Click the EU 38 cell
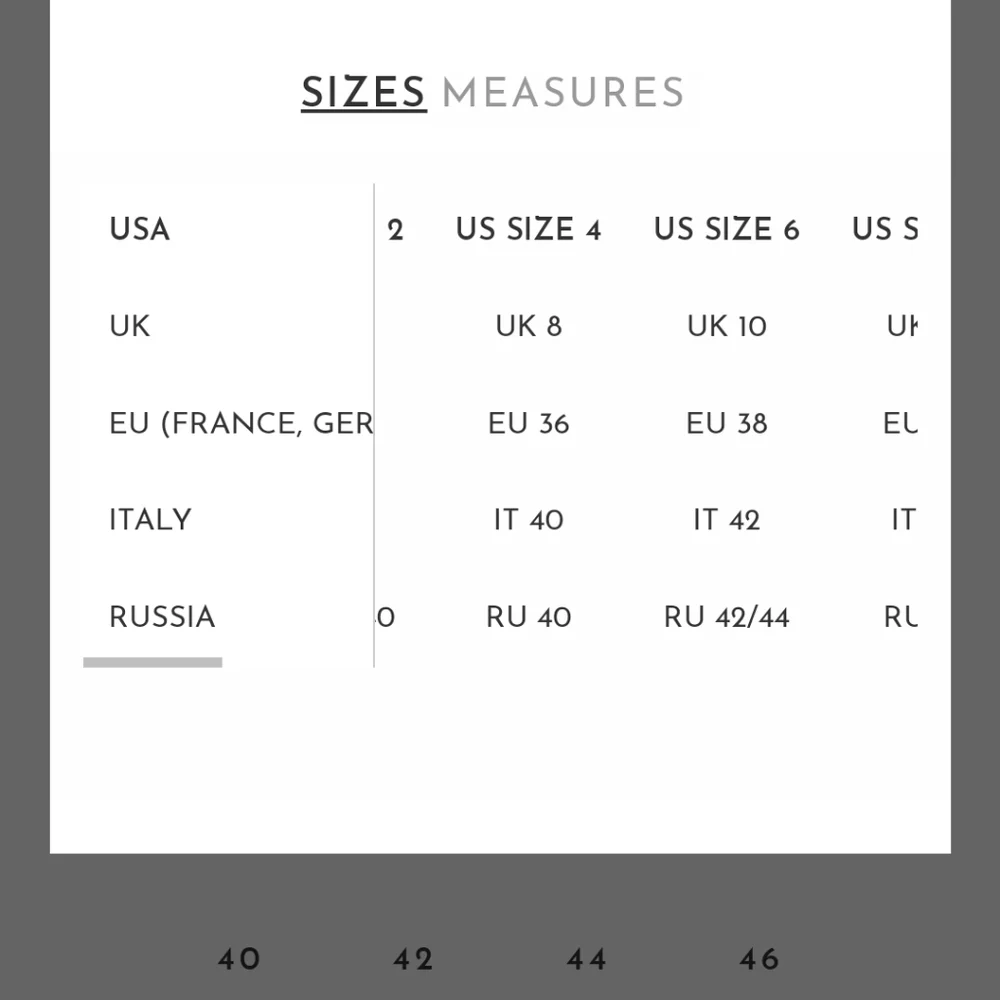Viewport: 1000px width, 1000px height. coord(726,423)
